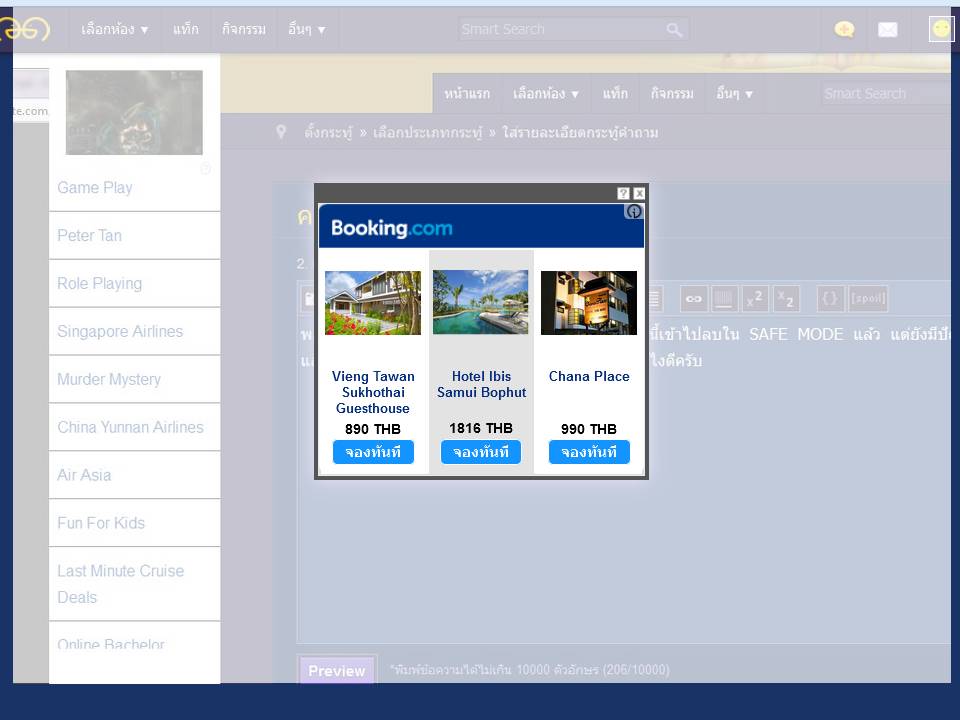Open Singapore Airlines sidebar link
Image resolution: width=960 pixels, height=720 pixels.
(x=120, y=331)
